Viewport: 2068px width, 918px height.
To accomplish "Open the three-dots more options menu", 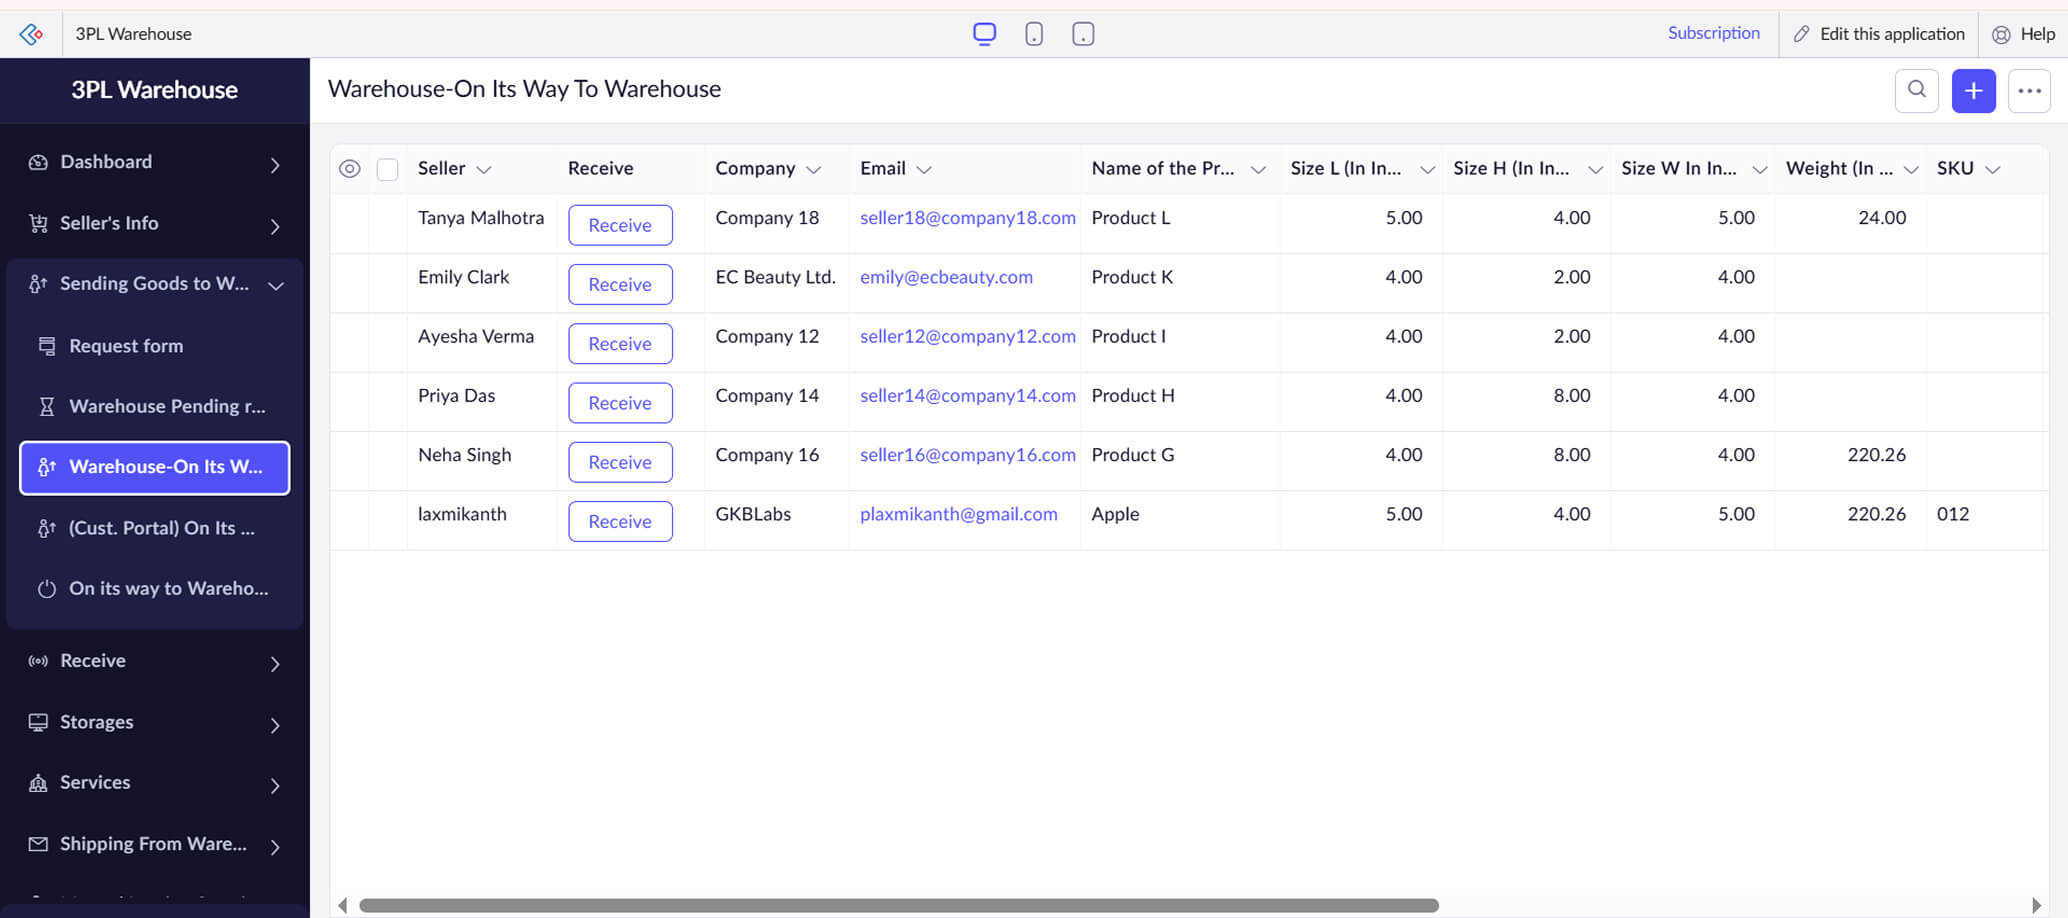I will coord(2029,91).
